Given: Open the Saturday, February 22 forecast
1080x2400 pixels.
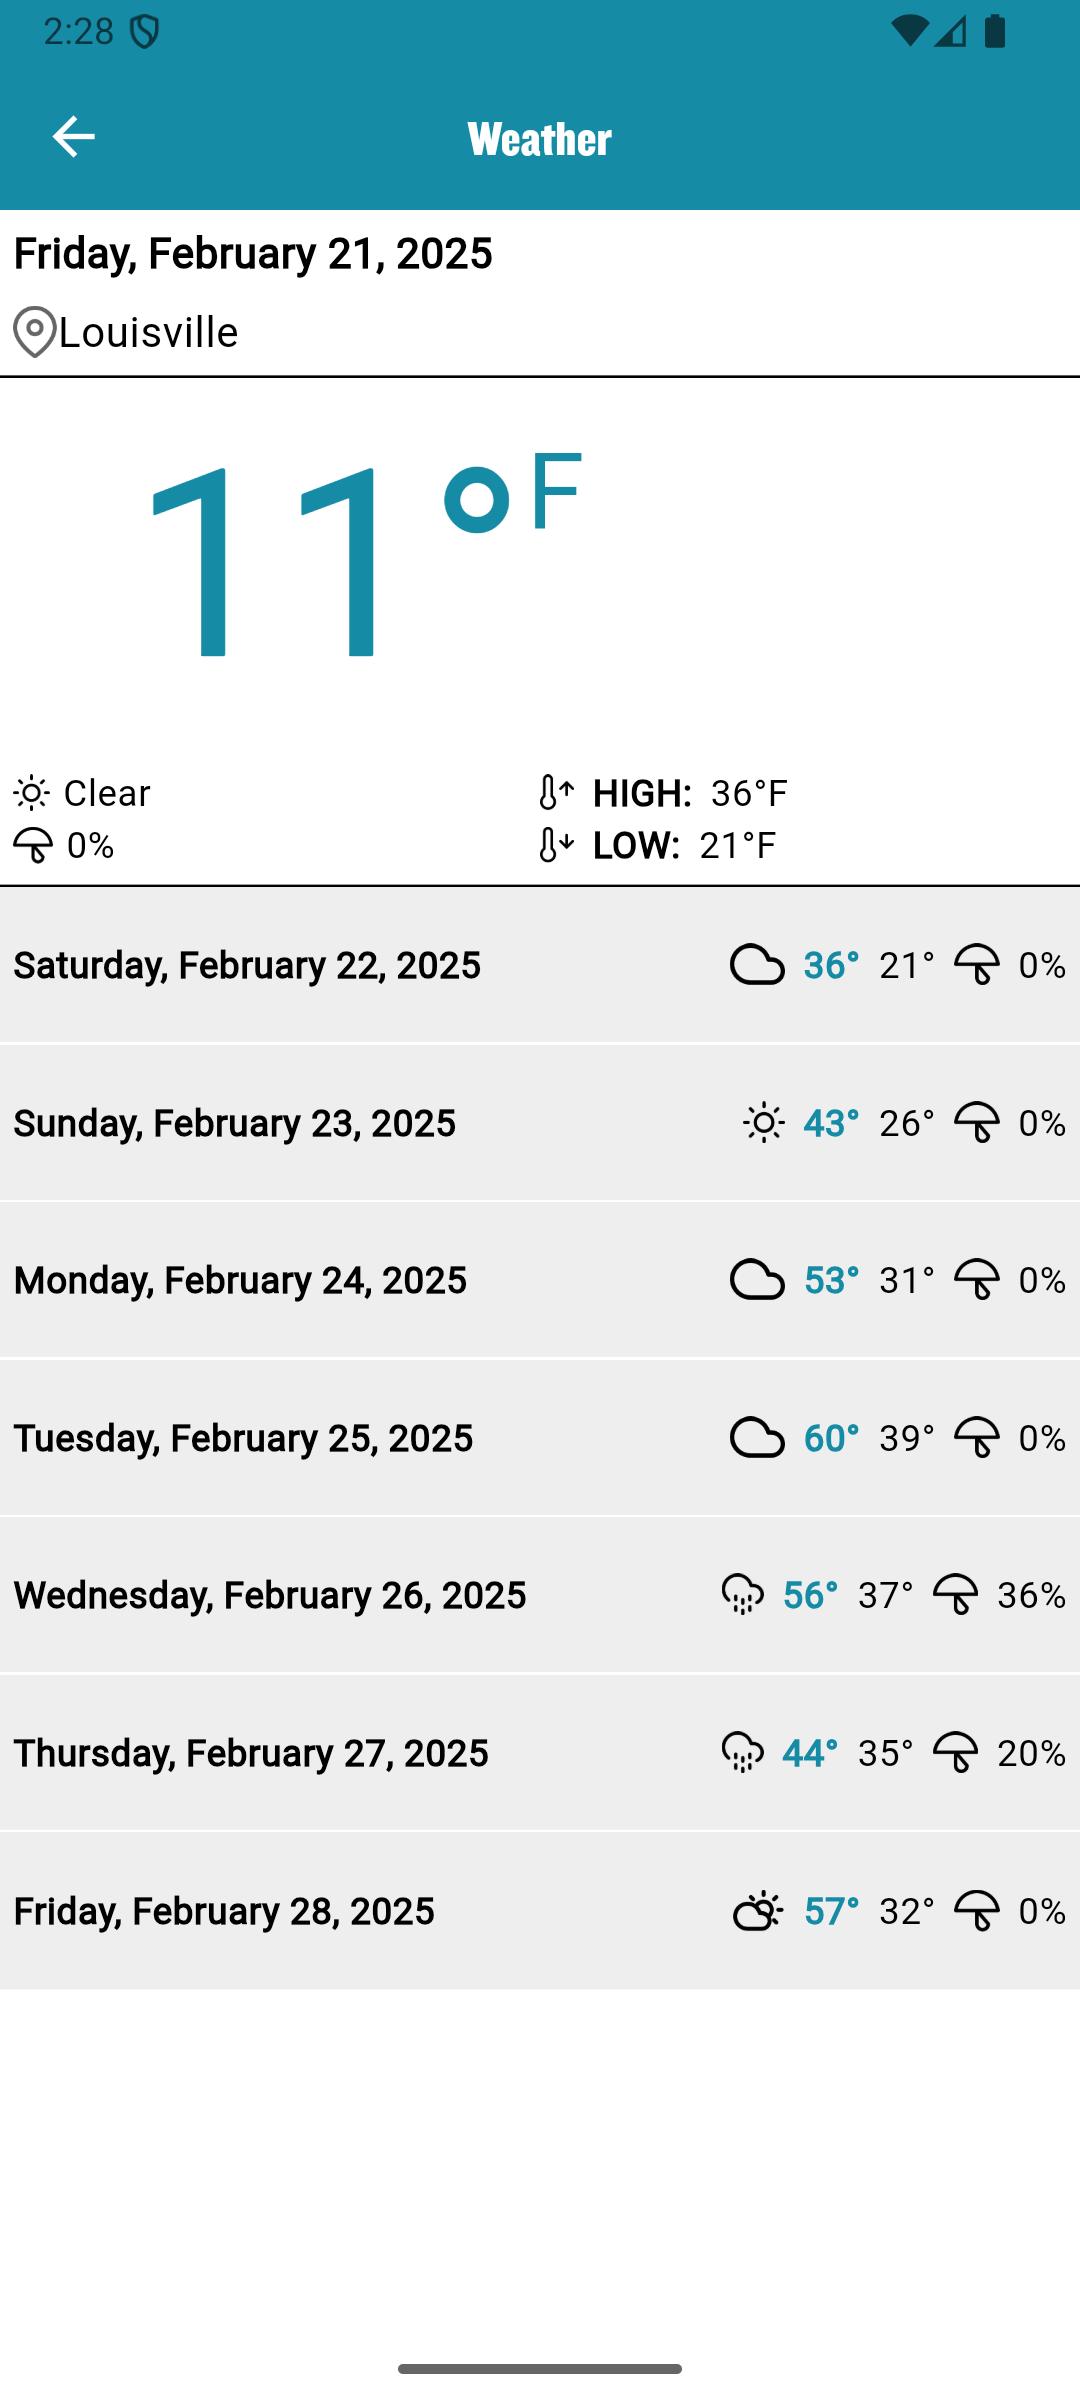Looking at the screenshot, I should (x=540, y=965).
